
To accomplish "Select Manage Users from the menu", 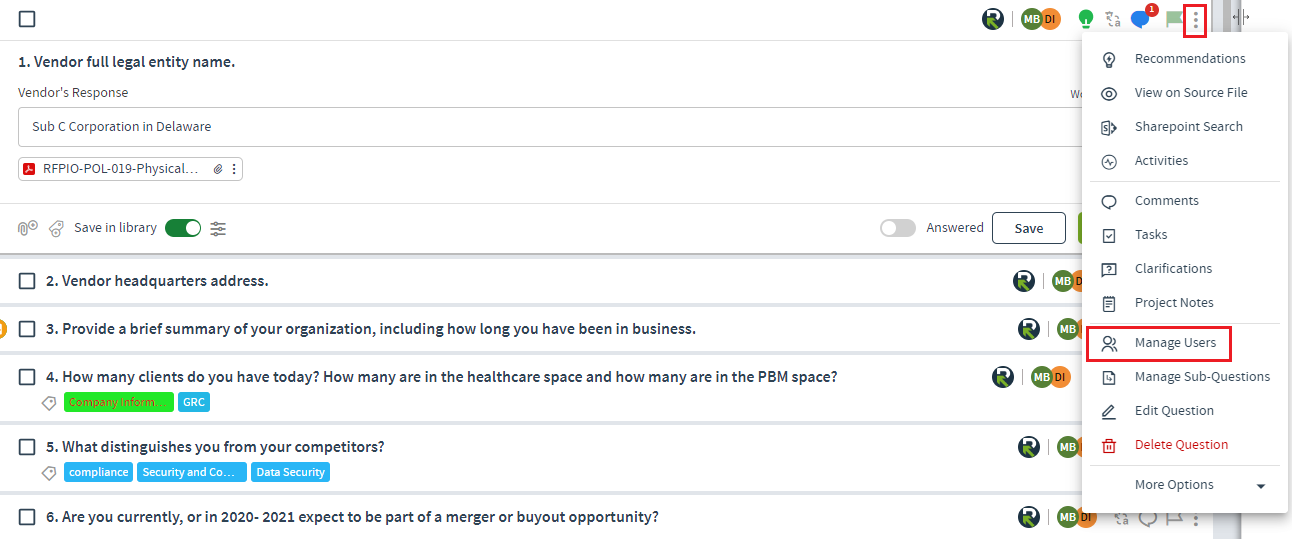I will click(x=1159, y=343).
